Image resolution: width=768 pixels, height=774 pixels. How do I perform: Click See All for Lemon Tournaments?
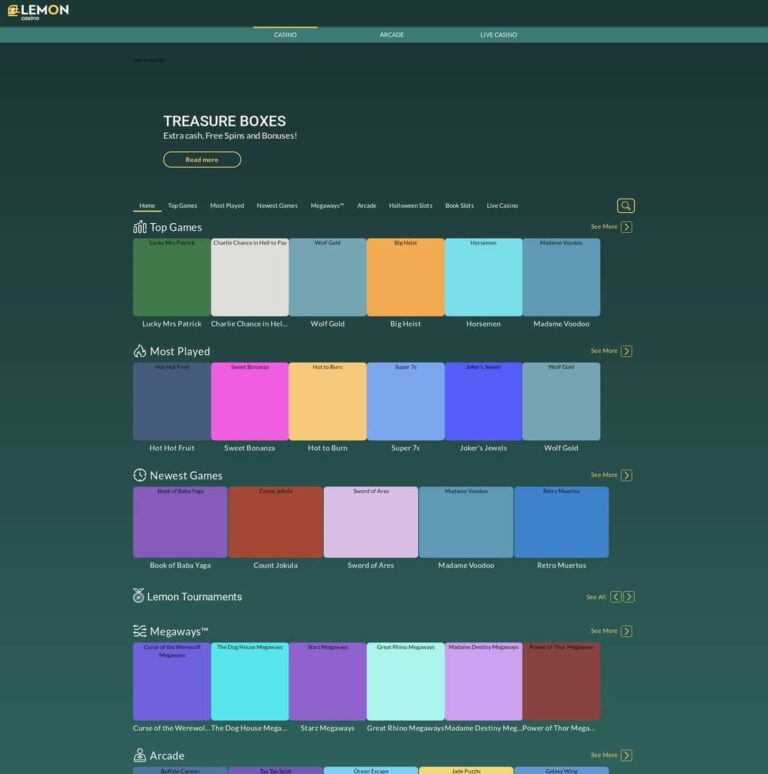[596, 597]
